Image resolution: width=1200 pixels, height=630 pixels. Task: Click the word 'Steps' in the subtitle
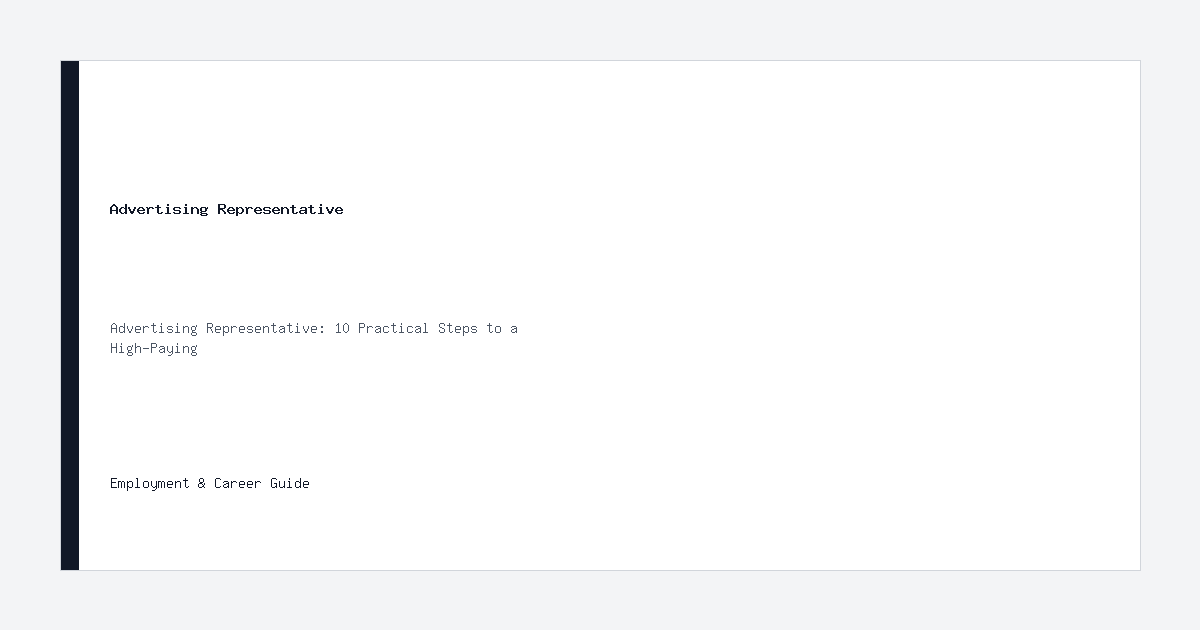(458, 328)
